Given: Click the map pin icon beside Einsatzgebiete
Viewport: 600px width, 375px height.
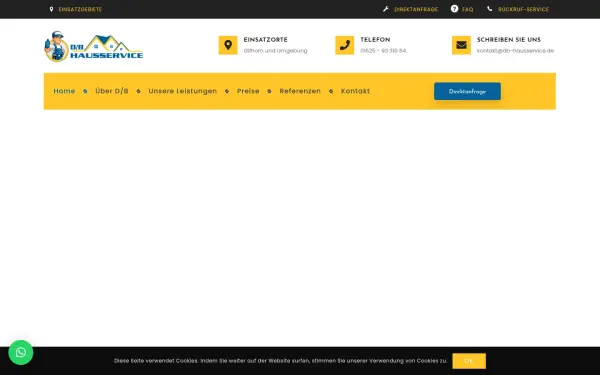Looking at the screenshot, I should (x=51, y=9).
